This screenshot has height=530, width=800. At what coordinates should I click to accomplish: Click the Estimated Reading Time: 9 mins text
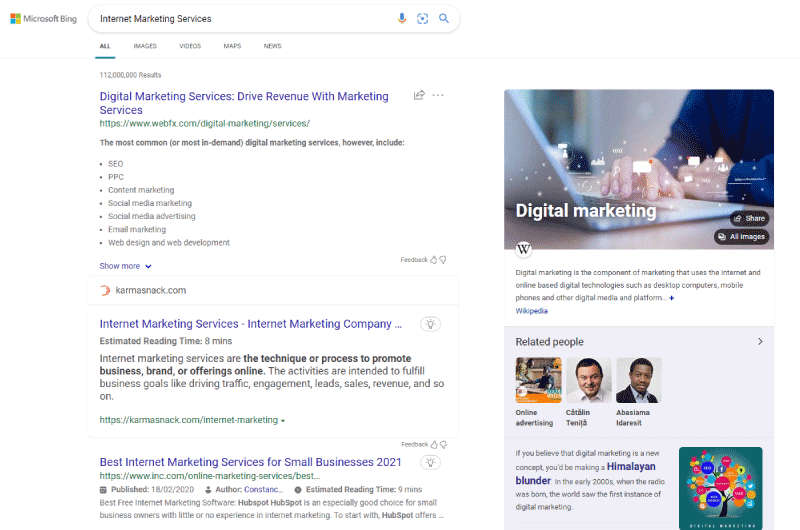point(364,489)
